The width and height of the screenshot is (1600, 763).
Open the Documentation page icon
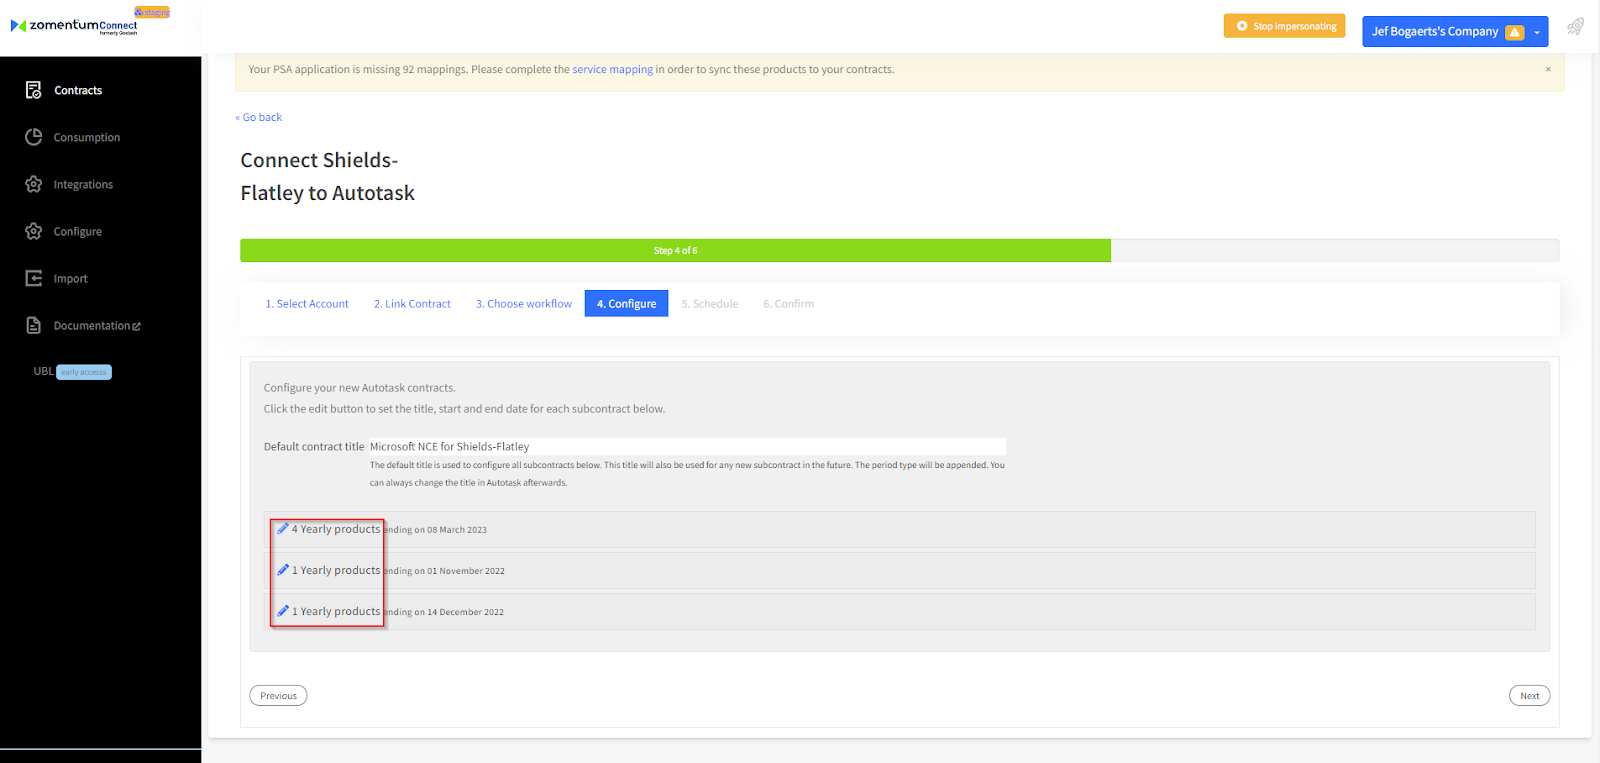click(x=34, y=325)
